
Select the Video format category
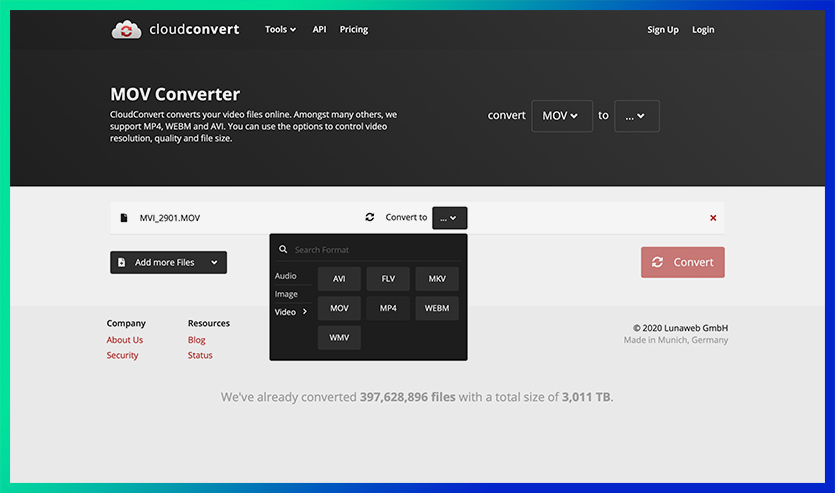pyautogui.click(x=286, y=312)
